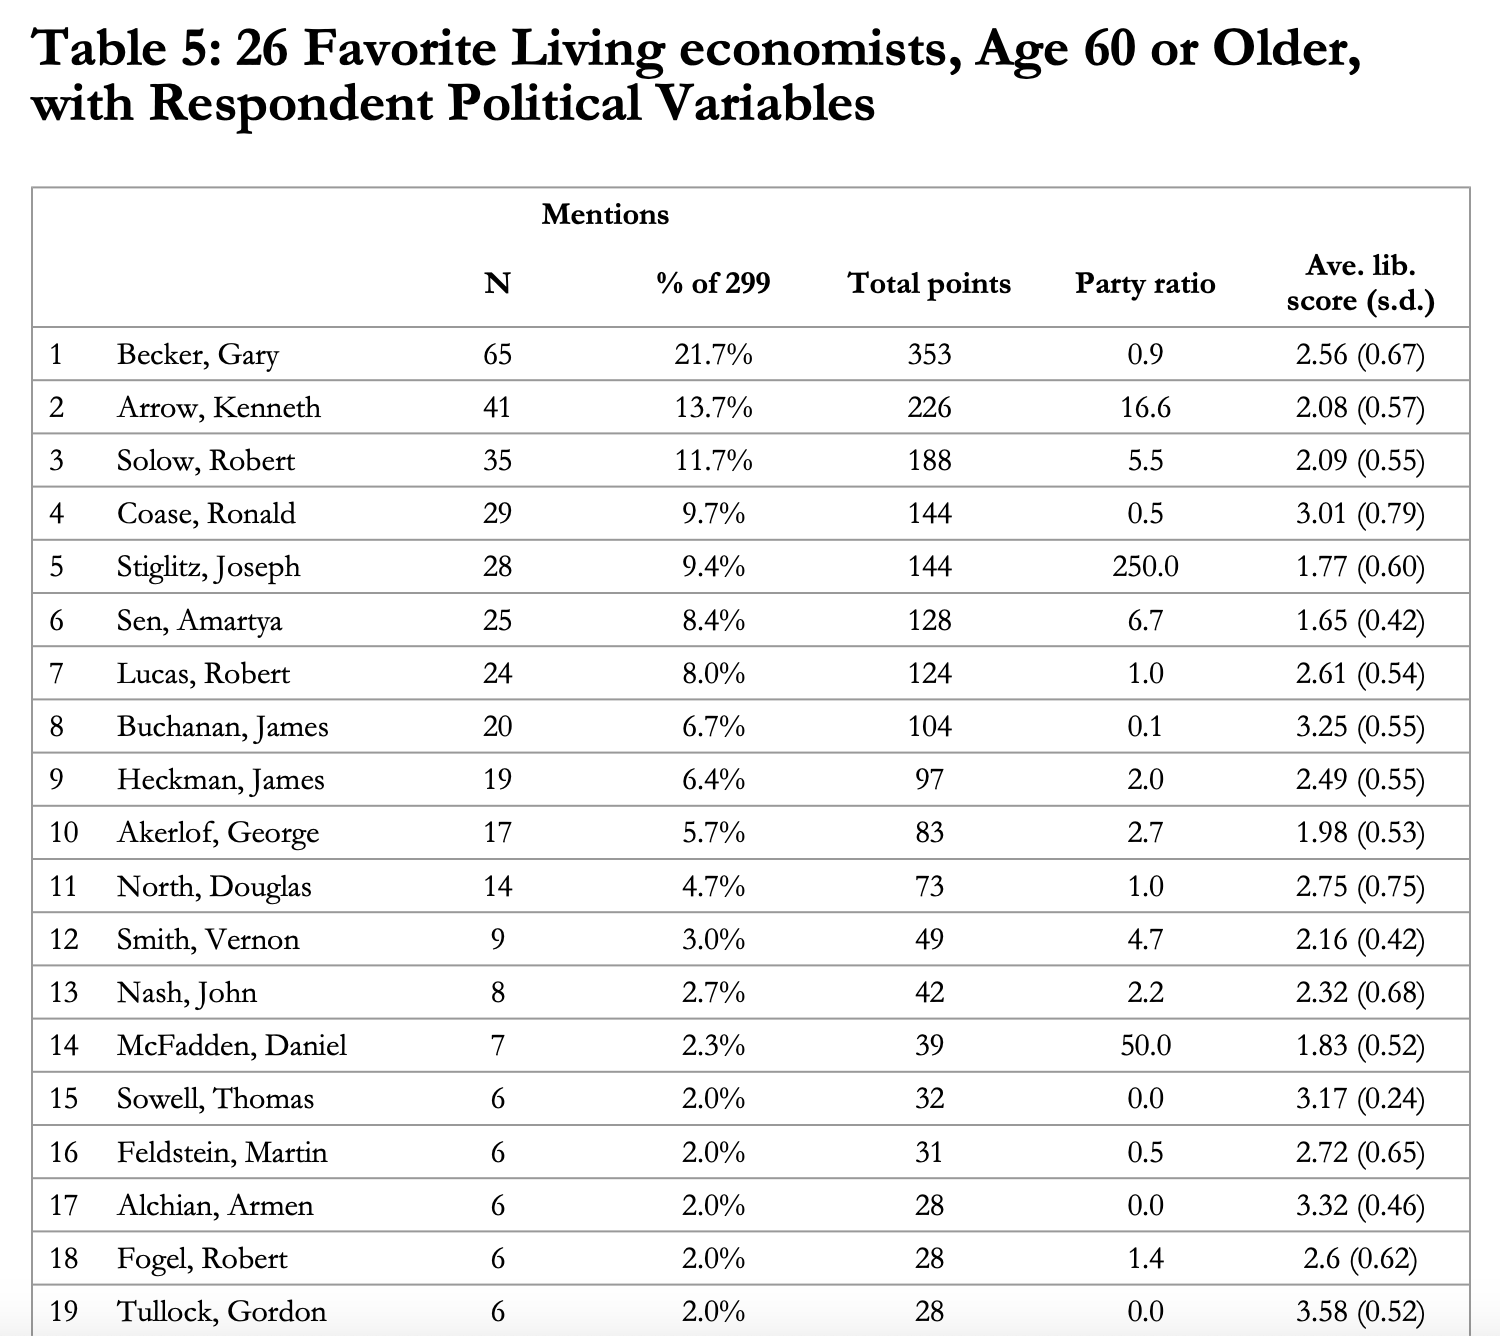Select the name Becker, Gary

[x=198, y=355]
